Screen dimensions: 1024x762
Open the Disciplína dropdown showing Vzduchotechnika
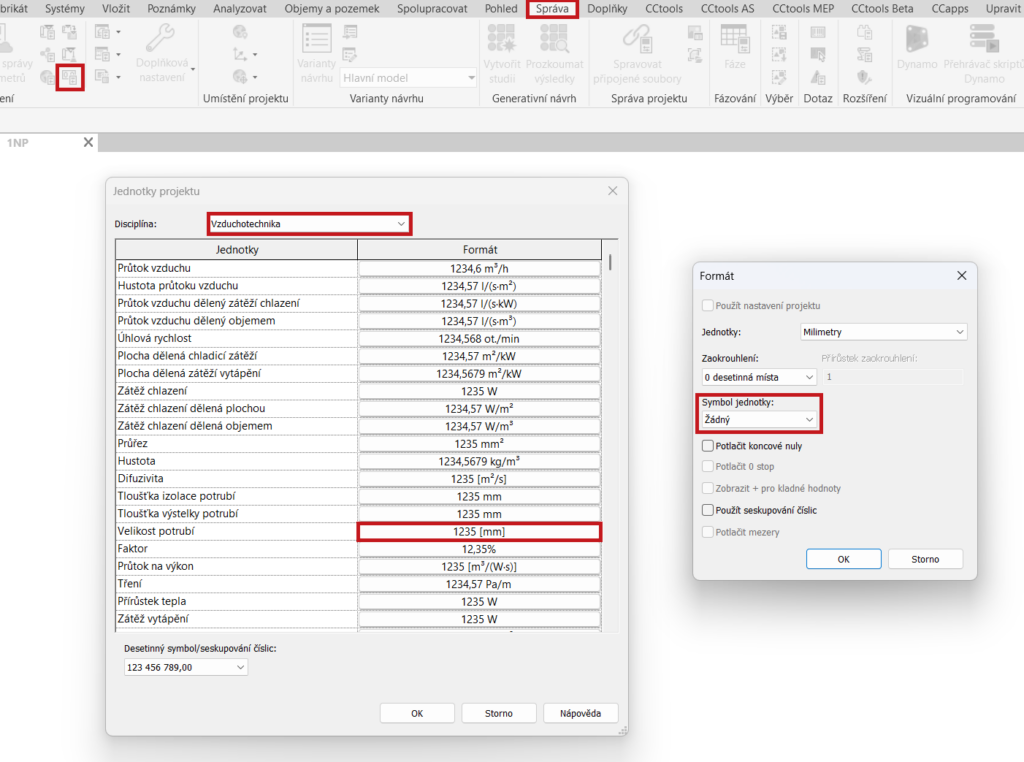[x=309, y=224]
